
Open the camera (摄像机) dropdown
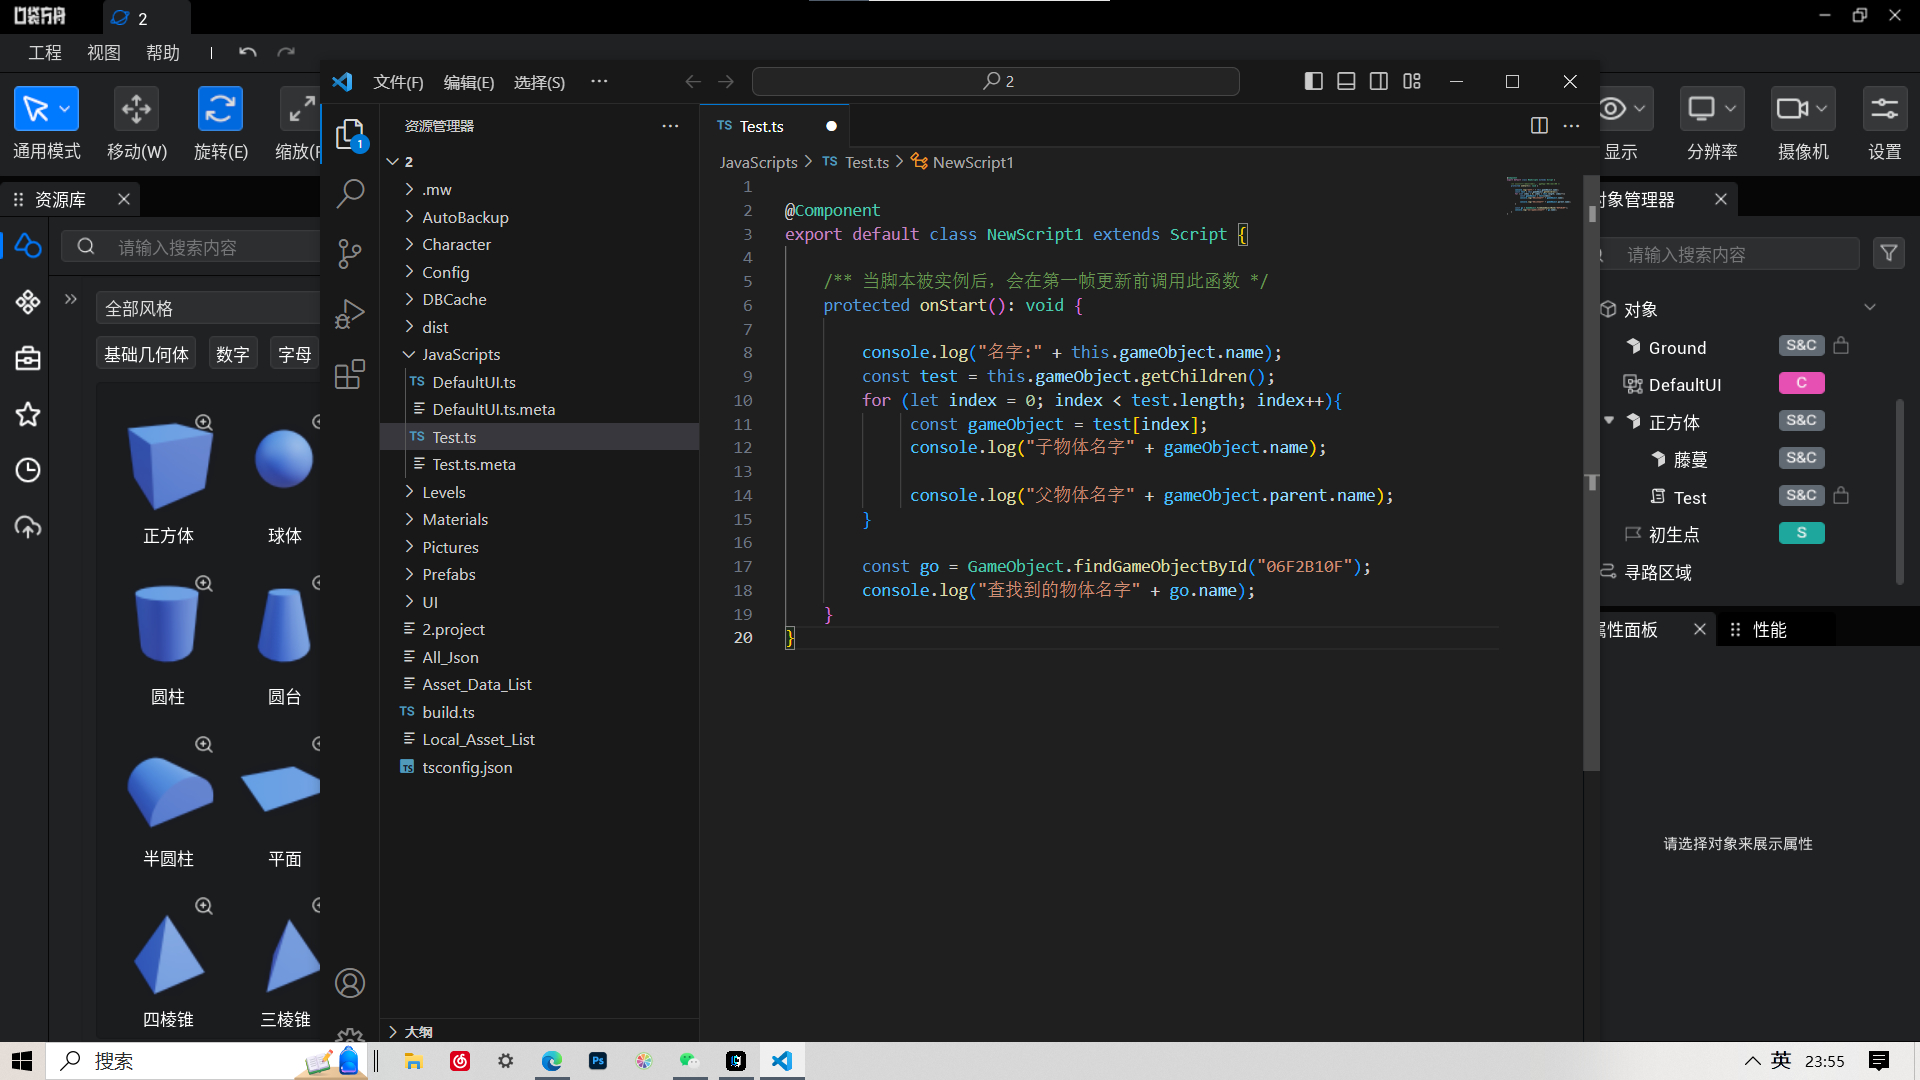click(1803, 109)
